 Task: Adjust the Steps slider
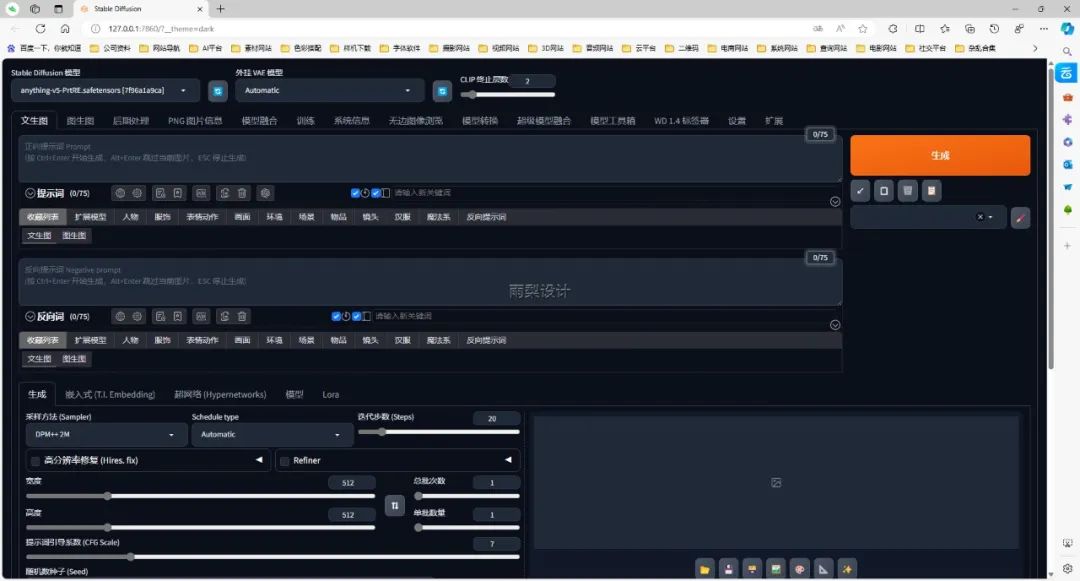(439, 432)
